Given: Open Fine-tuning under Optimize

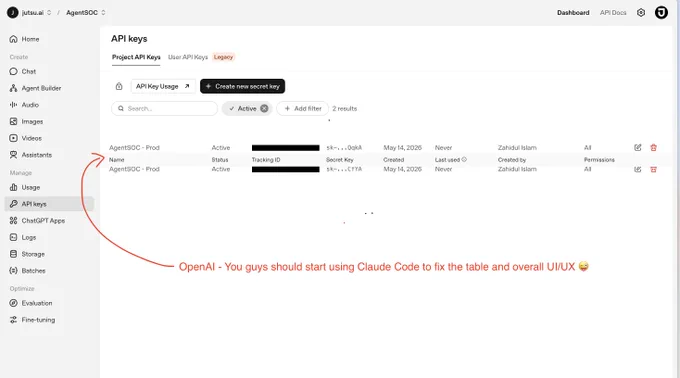Looking at the screenshot, I should (33, 320).
